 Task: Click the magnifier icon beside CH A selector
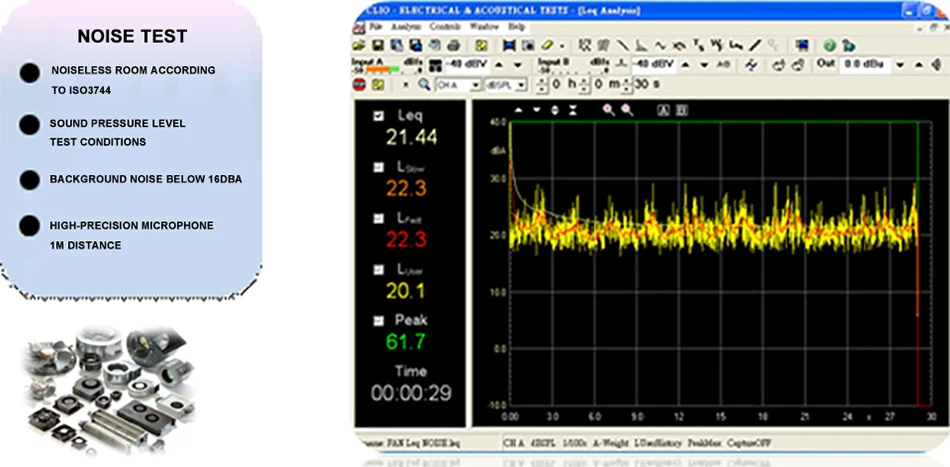point(424,85)
